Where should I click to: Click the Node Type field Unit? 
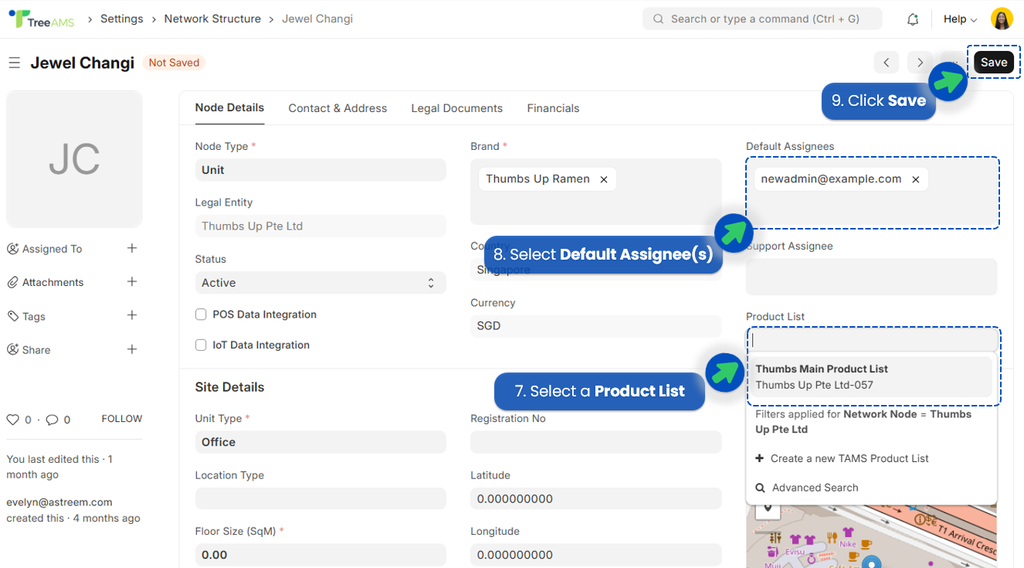pyautogui.click(x=320, y=170)
